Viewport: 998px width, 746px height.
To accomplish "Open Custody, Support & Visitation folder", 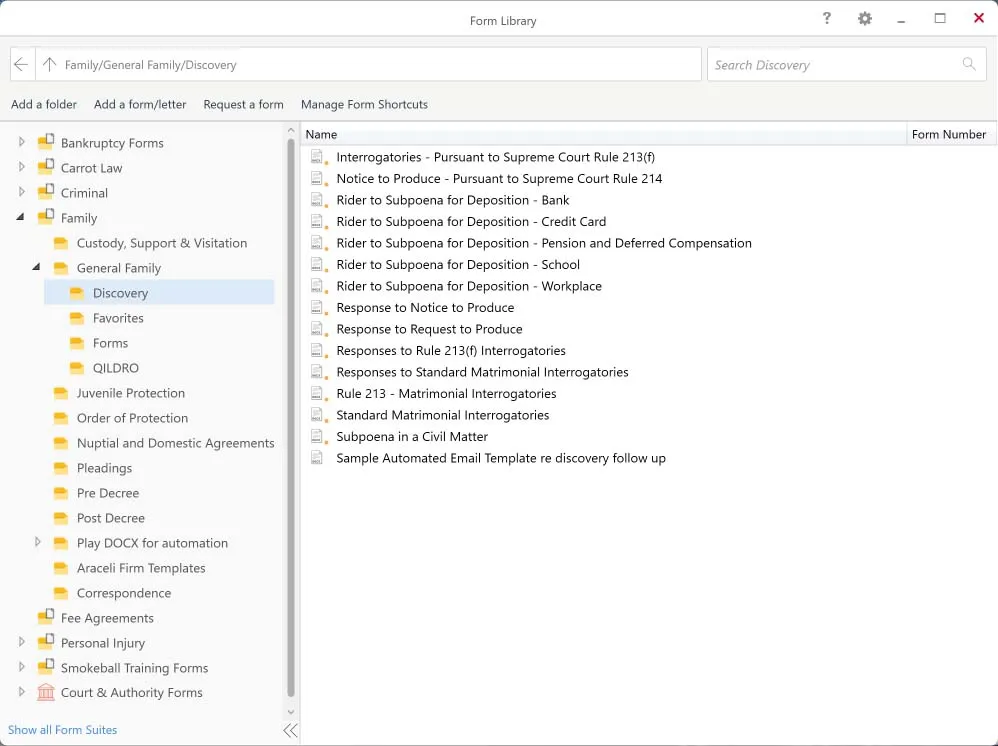I will (x=162, y=243).
